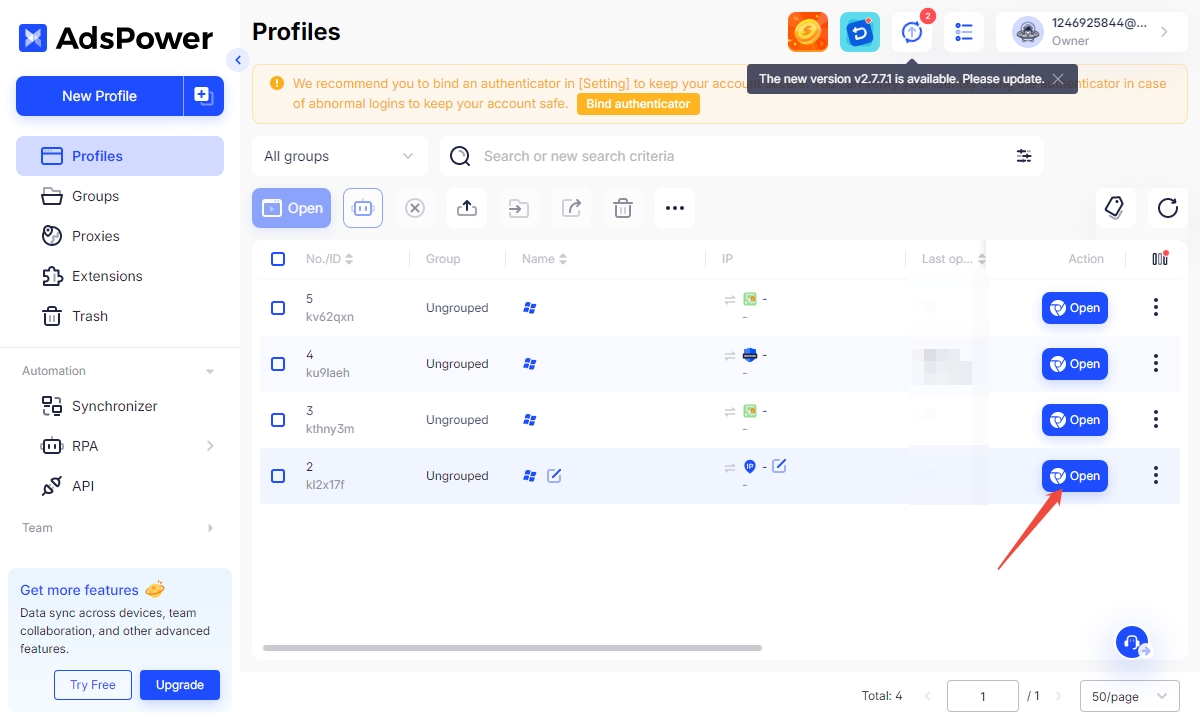This screenshot has width=1200, height=720.
Task: Open the more actions ellipsis in toolbar
Action: click(x=675, y=208)
